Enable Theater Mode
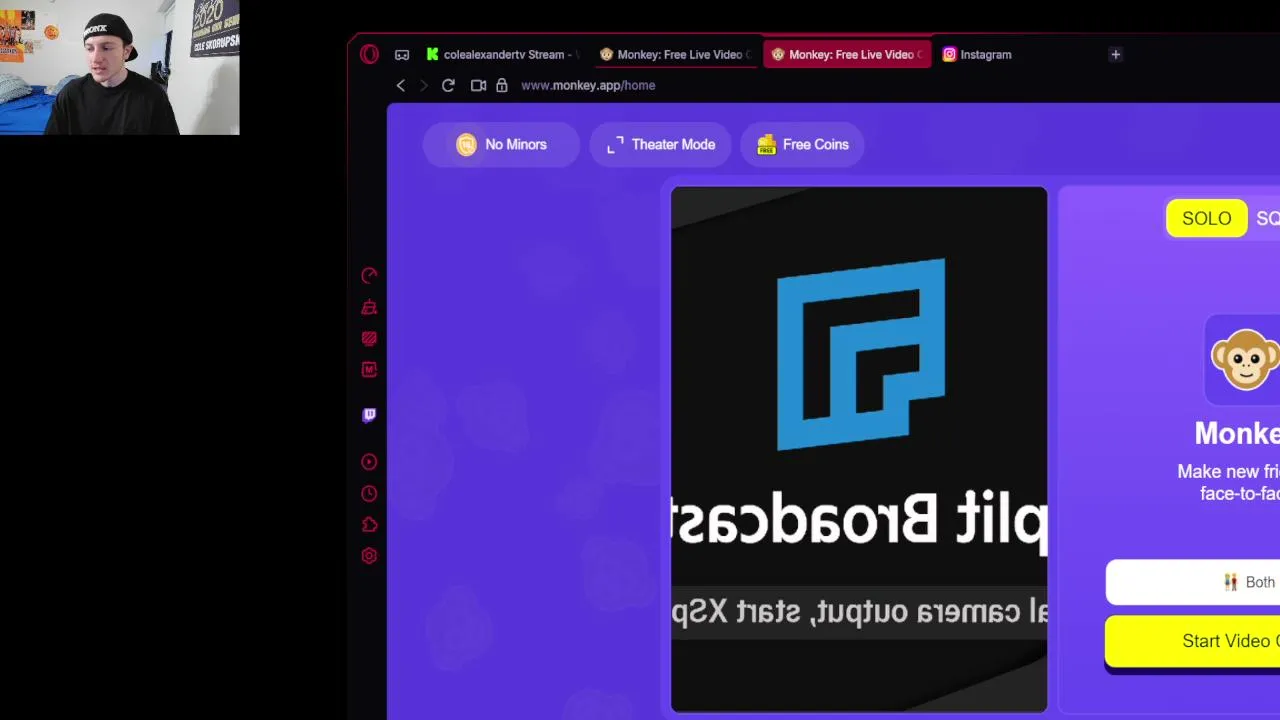 661,145
